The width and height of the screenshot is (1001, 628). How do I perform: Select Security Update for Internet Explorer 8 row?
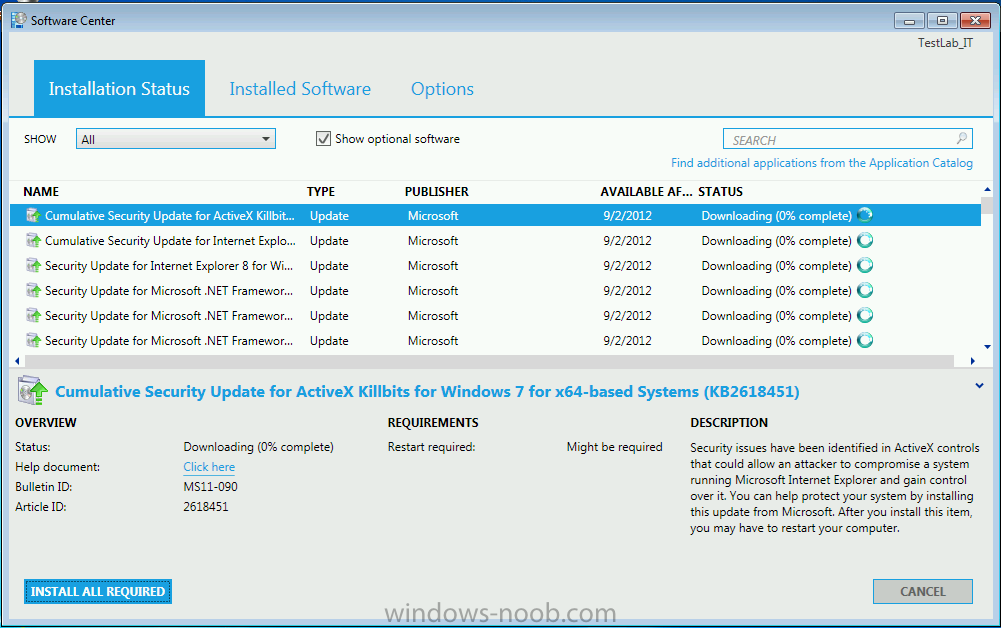(495, 265)
